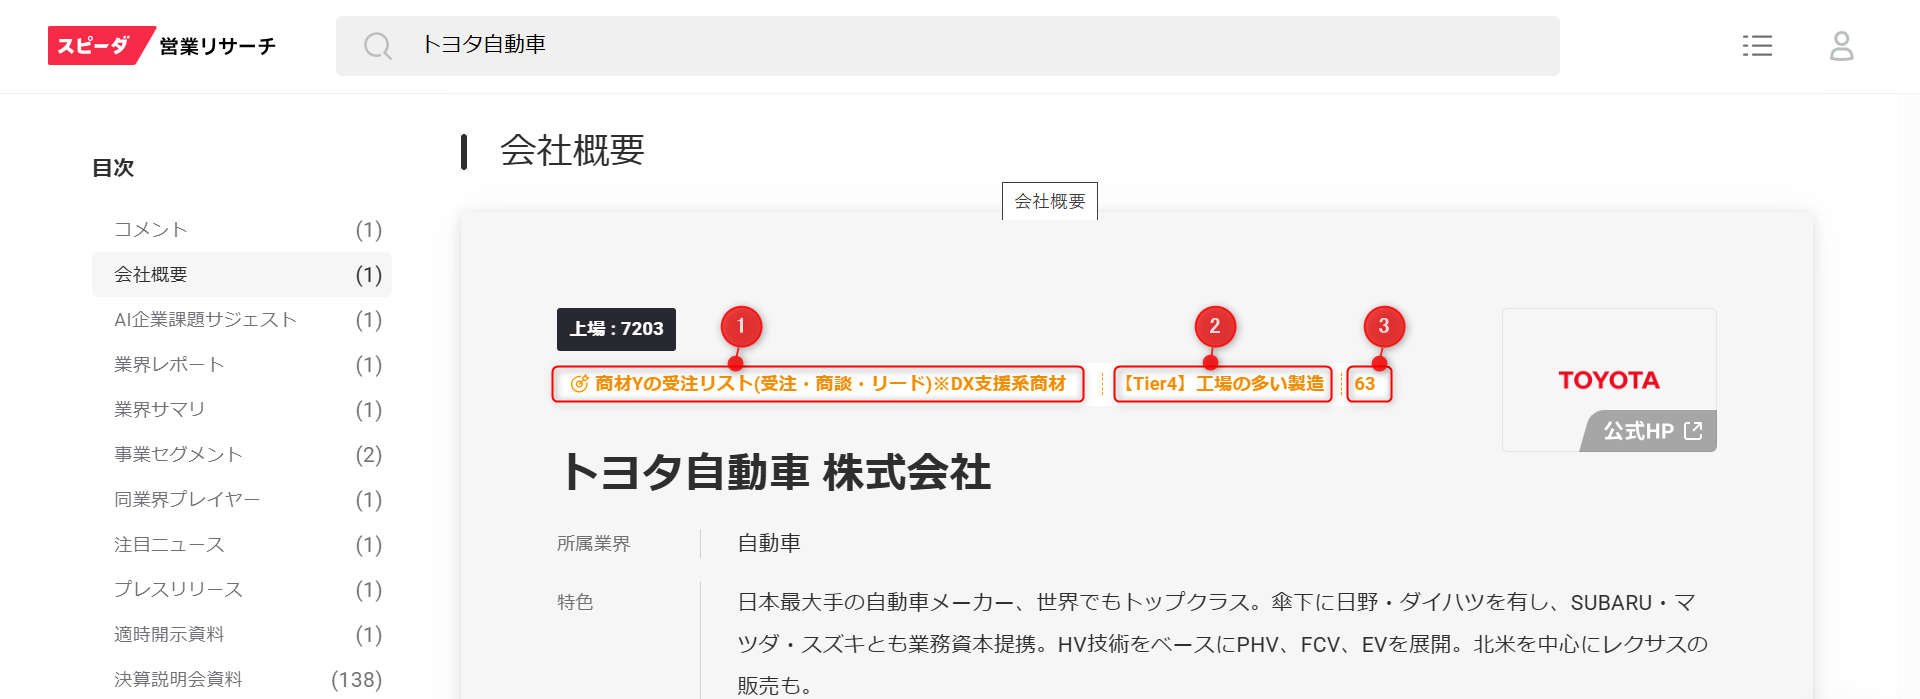The height and width of the screenshot is (699, 1920).
Task: Click the 上場：7203 listing badge
Action: [x=616, y=329]
